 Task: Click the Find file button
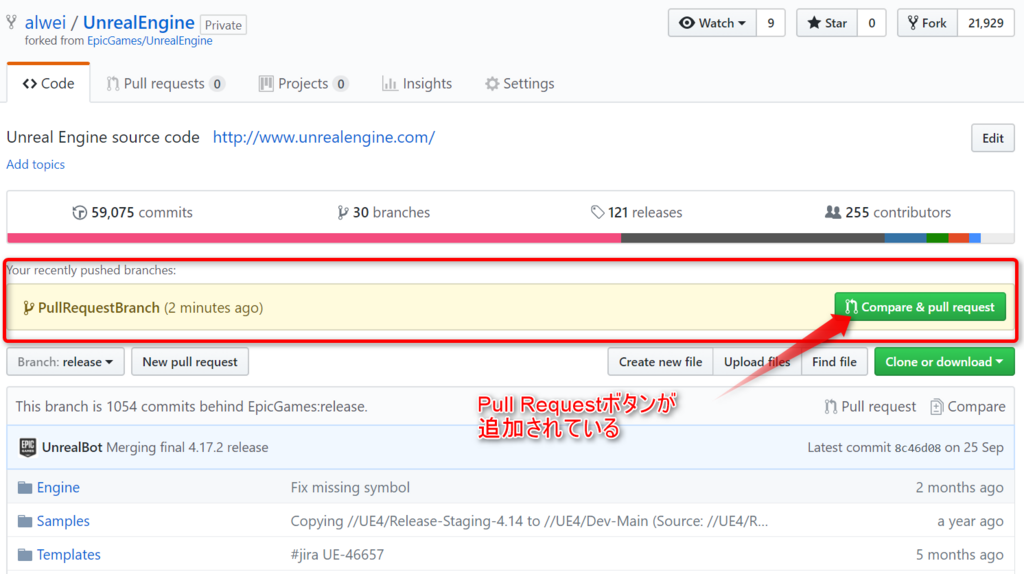[834, 362]
